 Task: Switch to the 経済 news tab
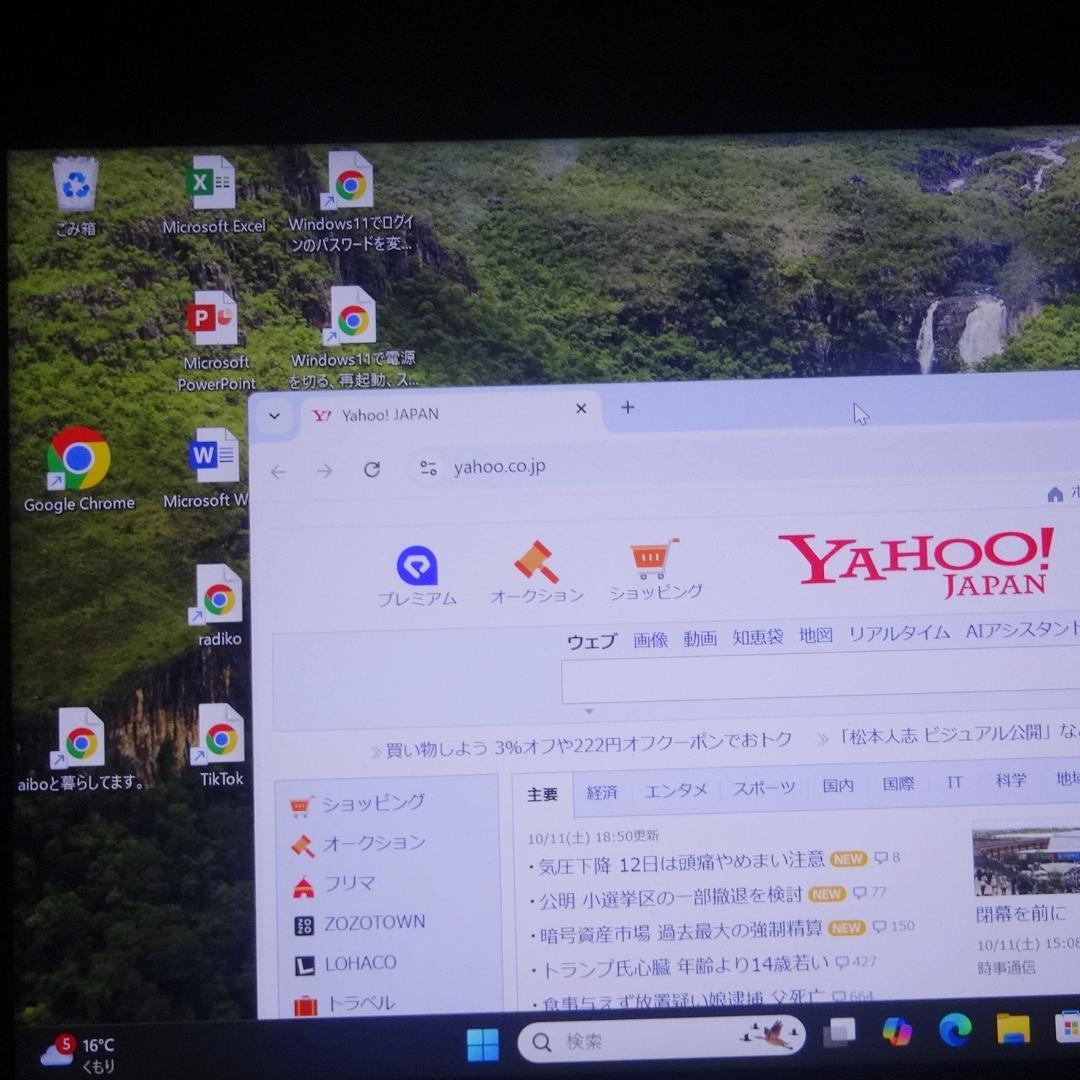[602, 790]
